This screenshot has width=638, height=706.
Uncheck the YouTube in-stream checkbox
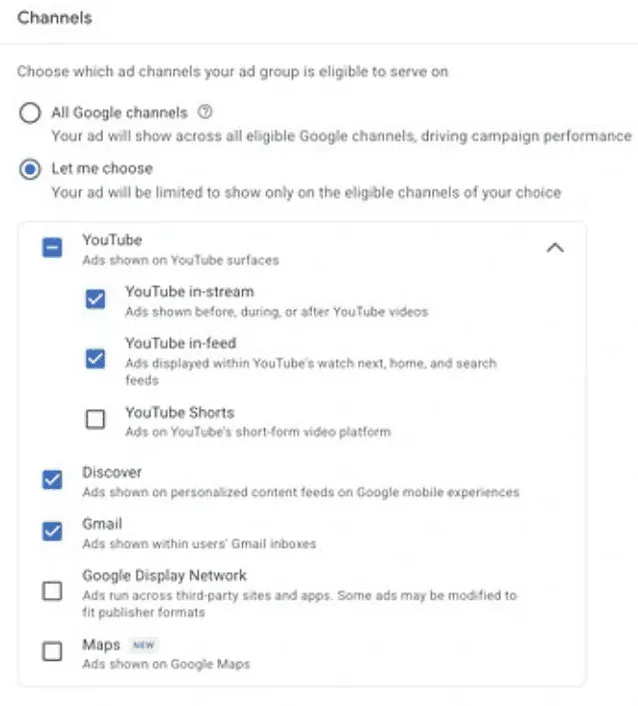95,299
